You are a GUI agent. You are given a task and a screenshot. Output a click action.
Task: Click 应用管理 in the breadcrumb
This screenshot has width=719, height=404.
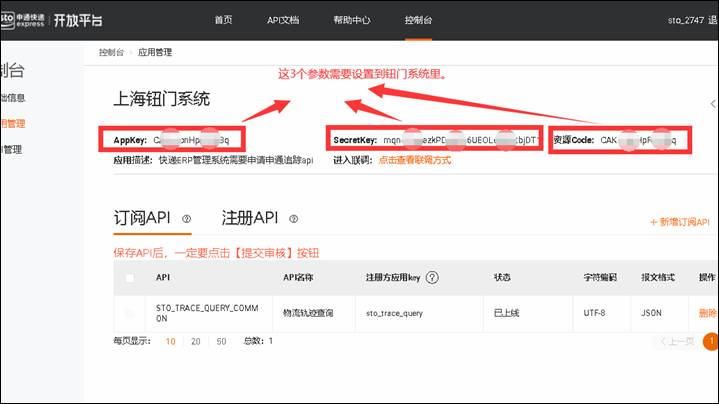click(x=155, y=52)
